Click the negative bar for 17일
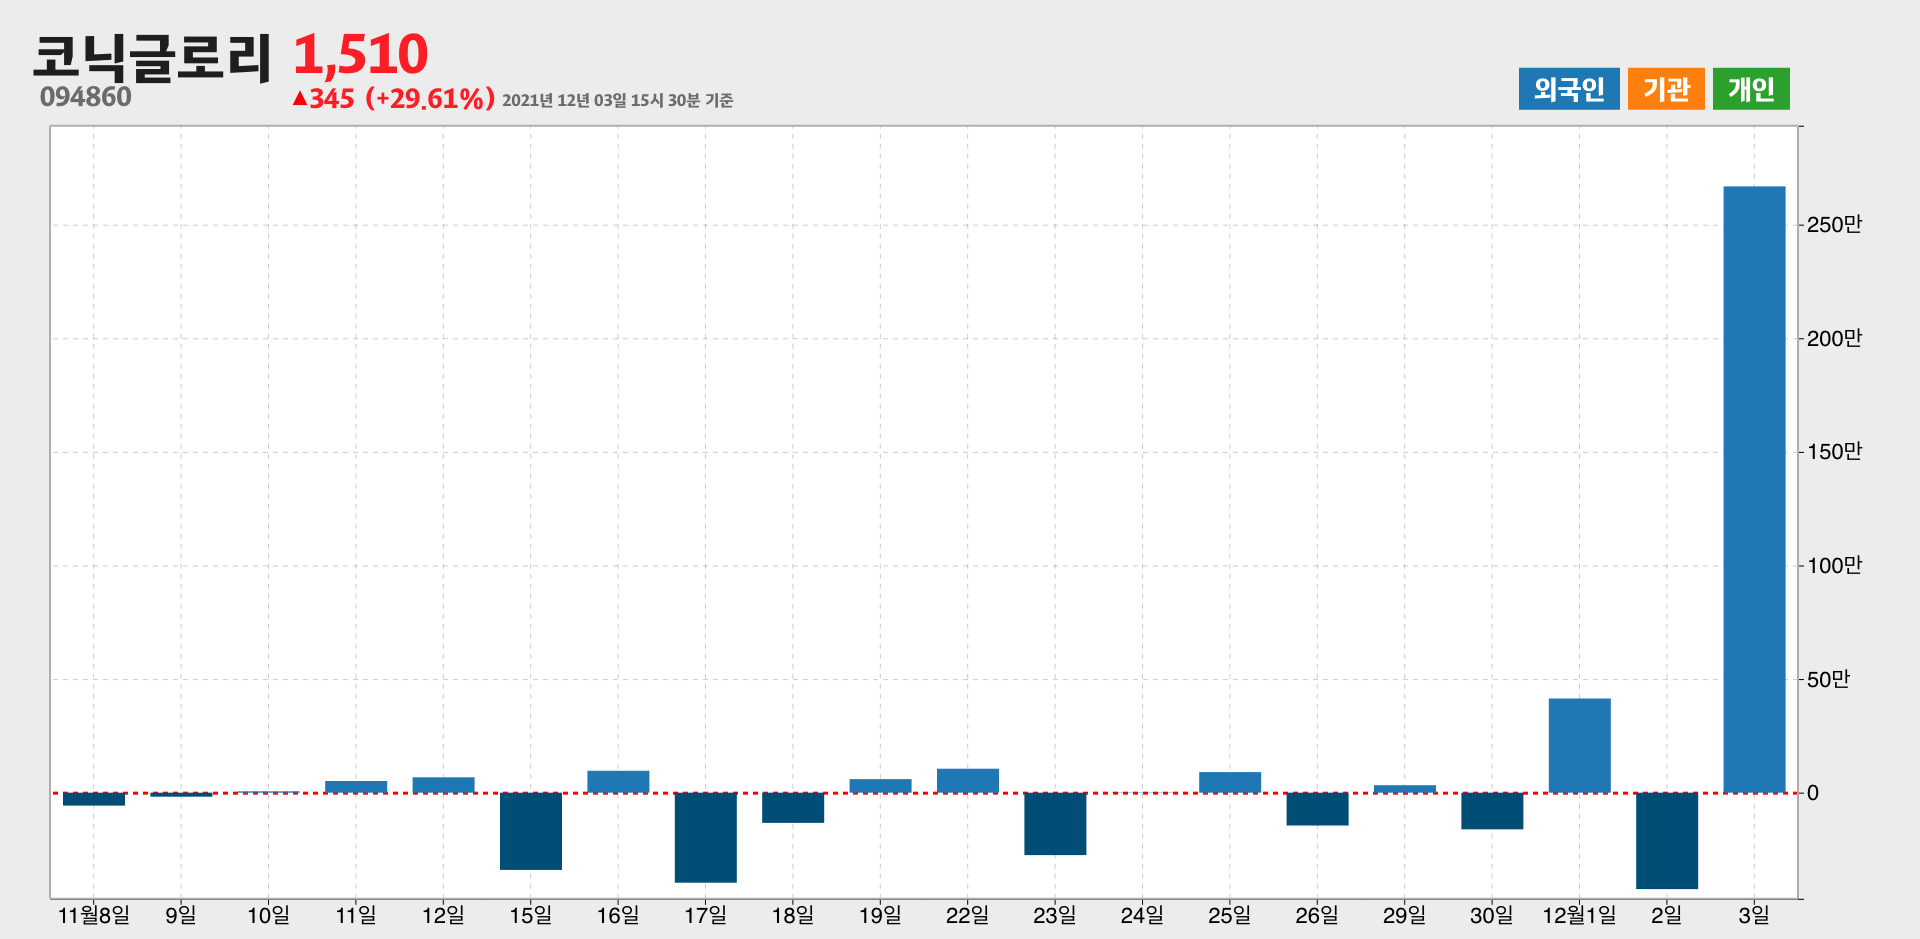This screenshot has height=939, width=1920. (x=705, y=838)
